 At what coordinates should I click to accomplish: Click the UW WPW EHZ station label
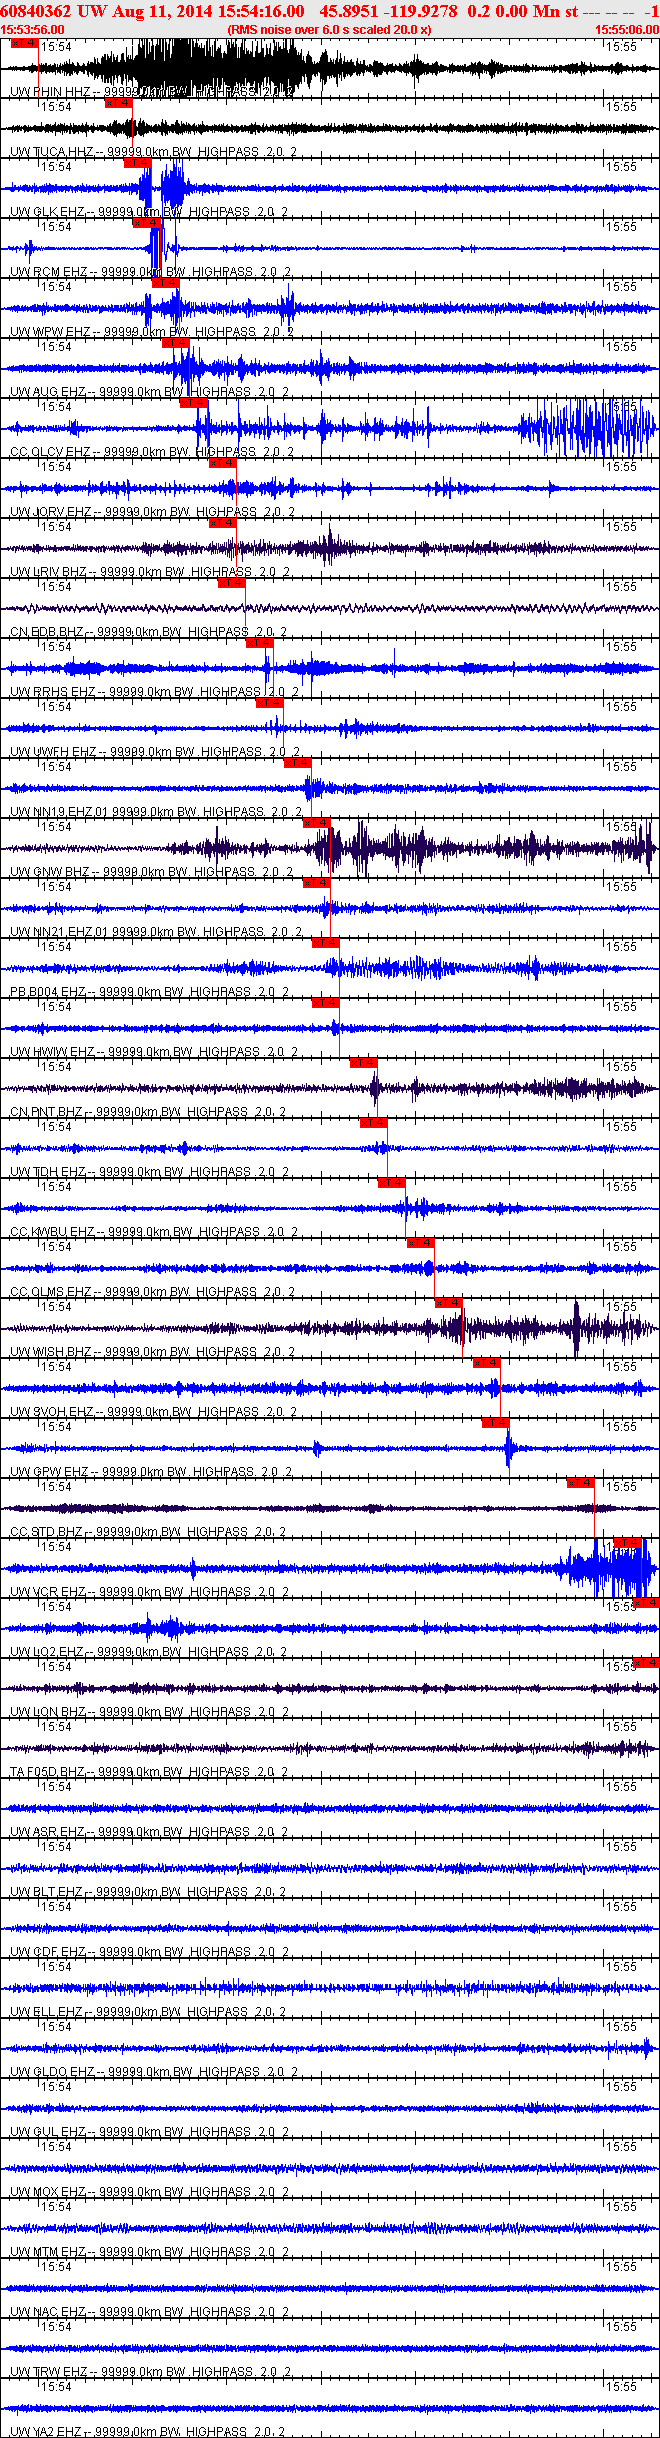tap(152, 332)
